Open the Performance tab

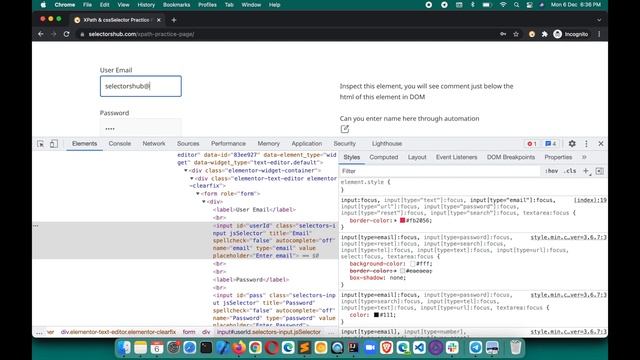point(228,144)
